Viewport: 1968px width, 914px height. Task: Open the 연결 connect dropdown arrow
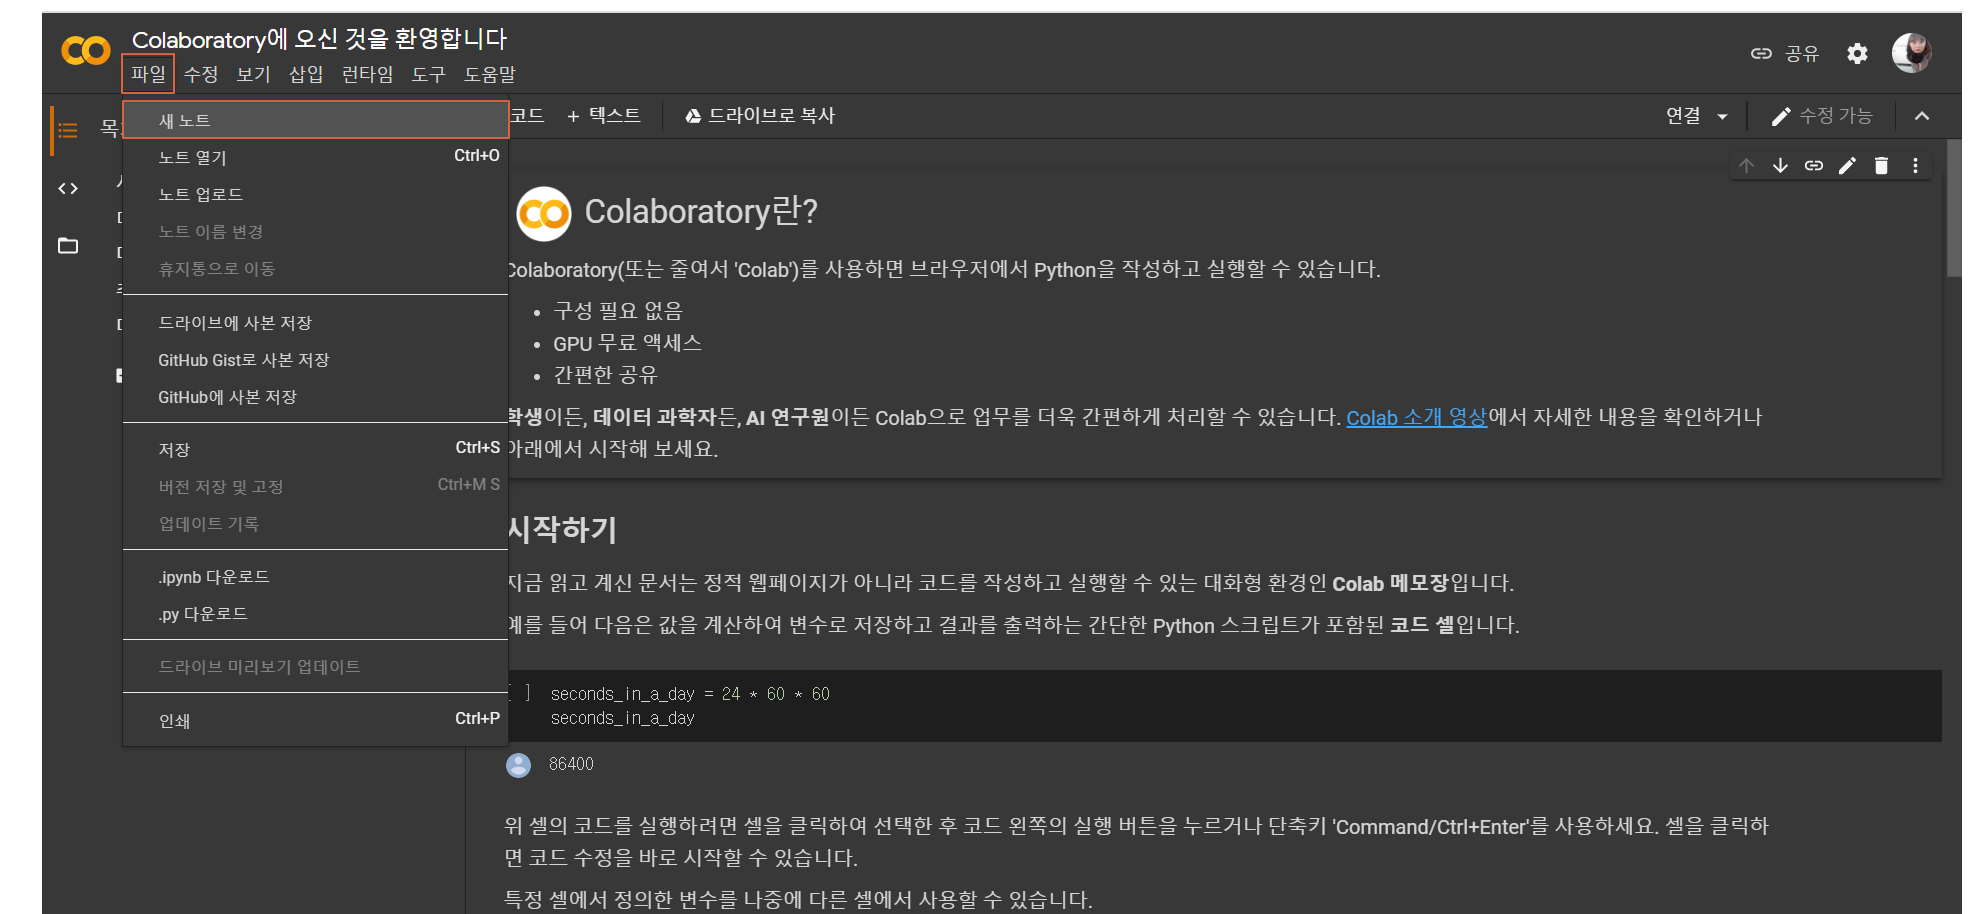coord(1722,117)
